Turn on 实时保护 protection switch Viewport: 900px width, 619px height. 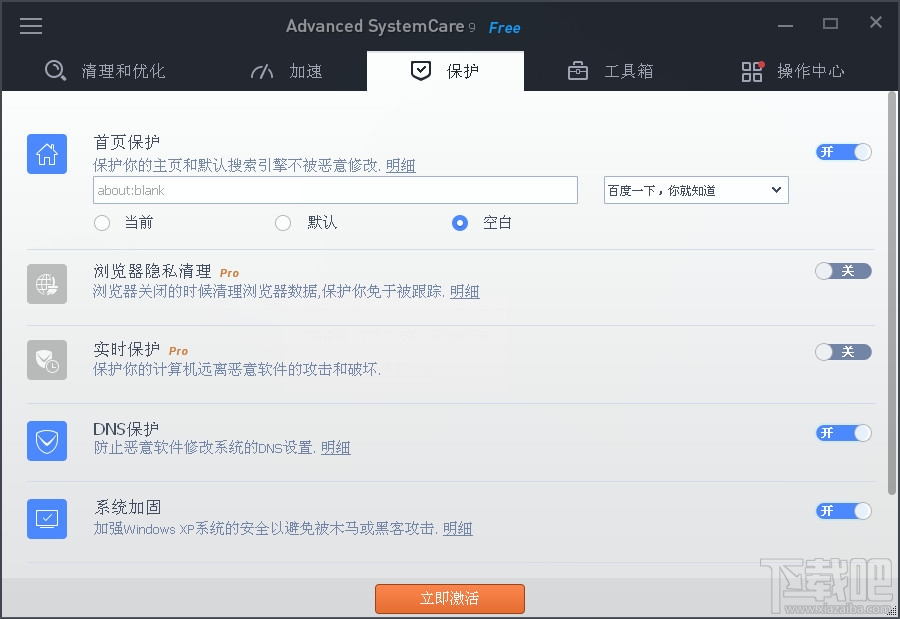[843, 351]
